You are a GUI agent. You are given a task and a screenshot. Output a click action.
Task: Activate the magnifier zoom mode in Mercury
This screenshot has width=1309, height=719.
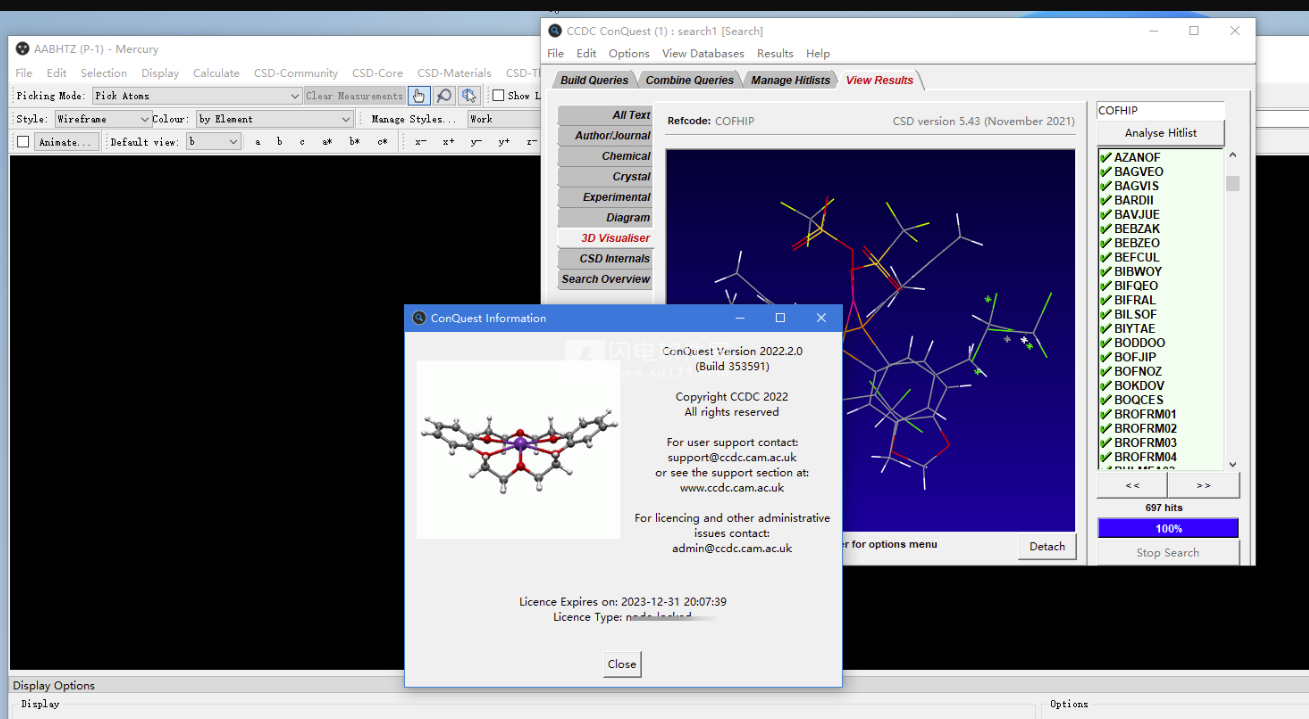tap(444, 96)
